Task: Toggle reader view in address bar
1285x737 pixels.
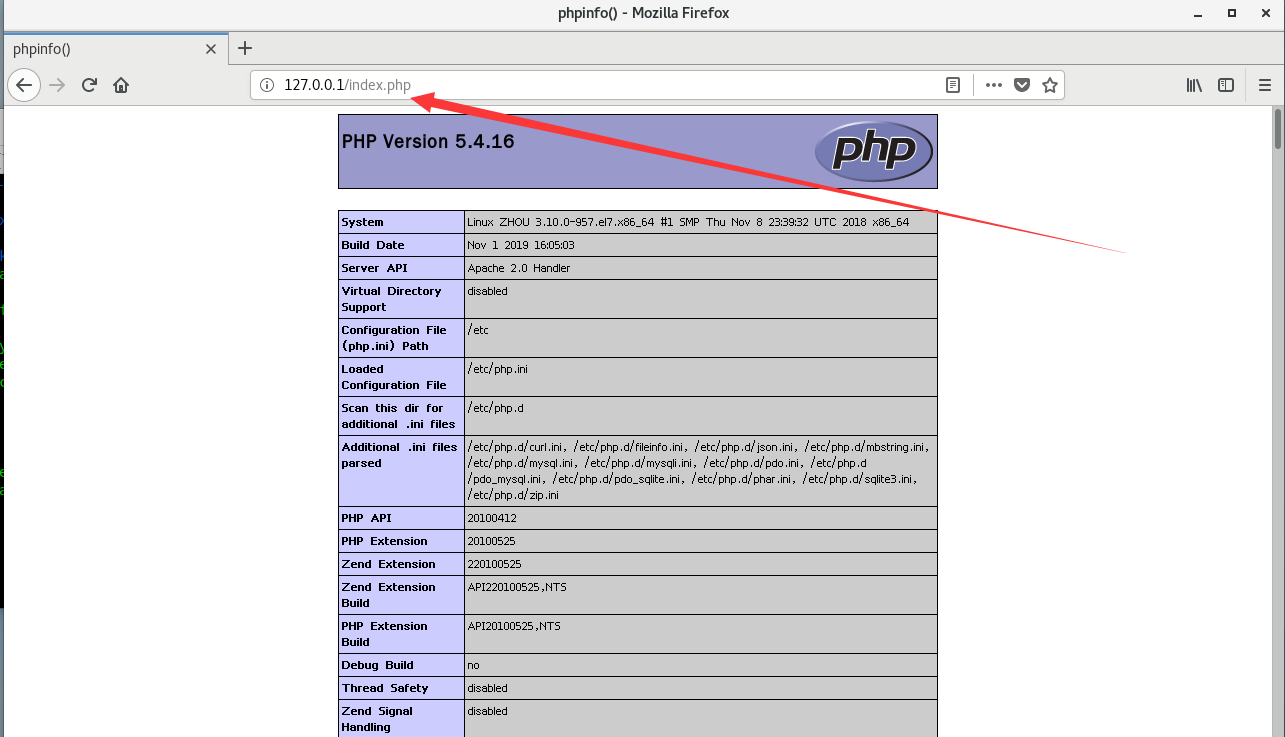Action: [953, 85]
